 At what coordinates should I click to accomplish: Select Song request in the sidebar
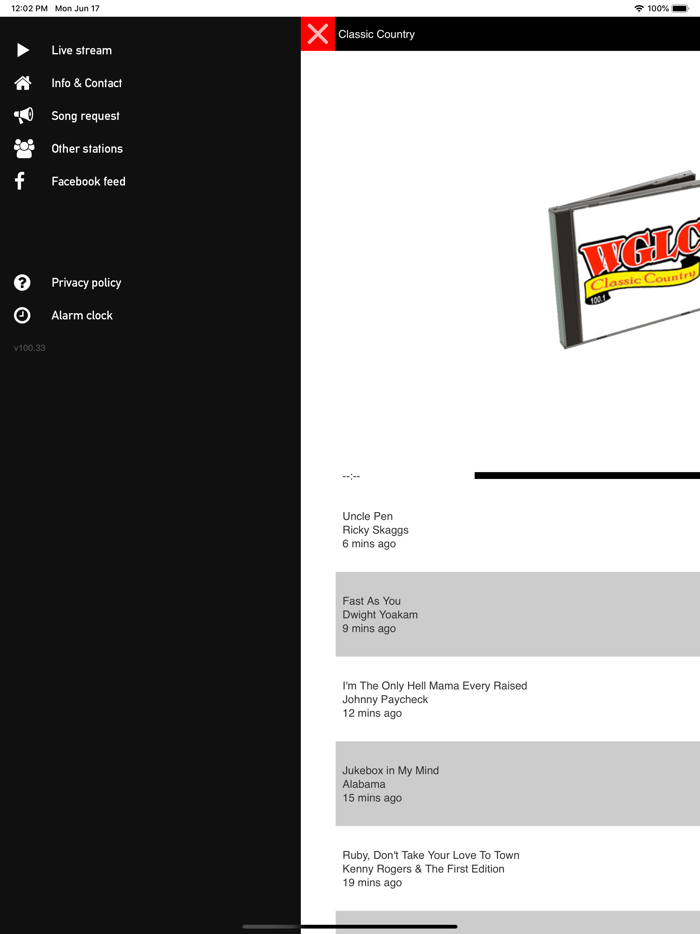point(85,116)
